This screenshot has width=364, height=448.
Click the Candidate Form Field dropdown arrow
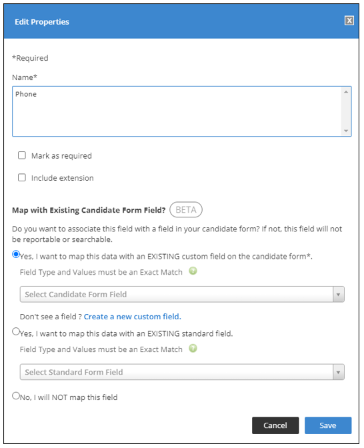point(339,294)
